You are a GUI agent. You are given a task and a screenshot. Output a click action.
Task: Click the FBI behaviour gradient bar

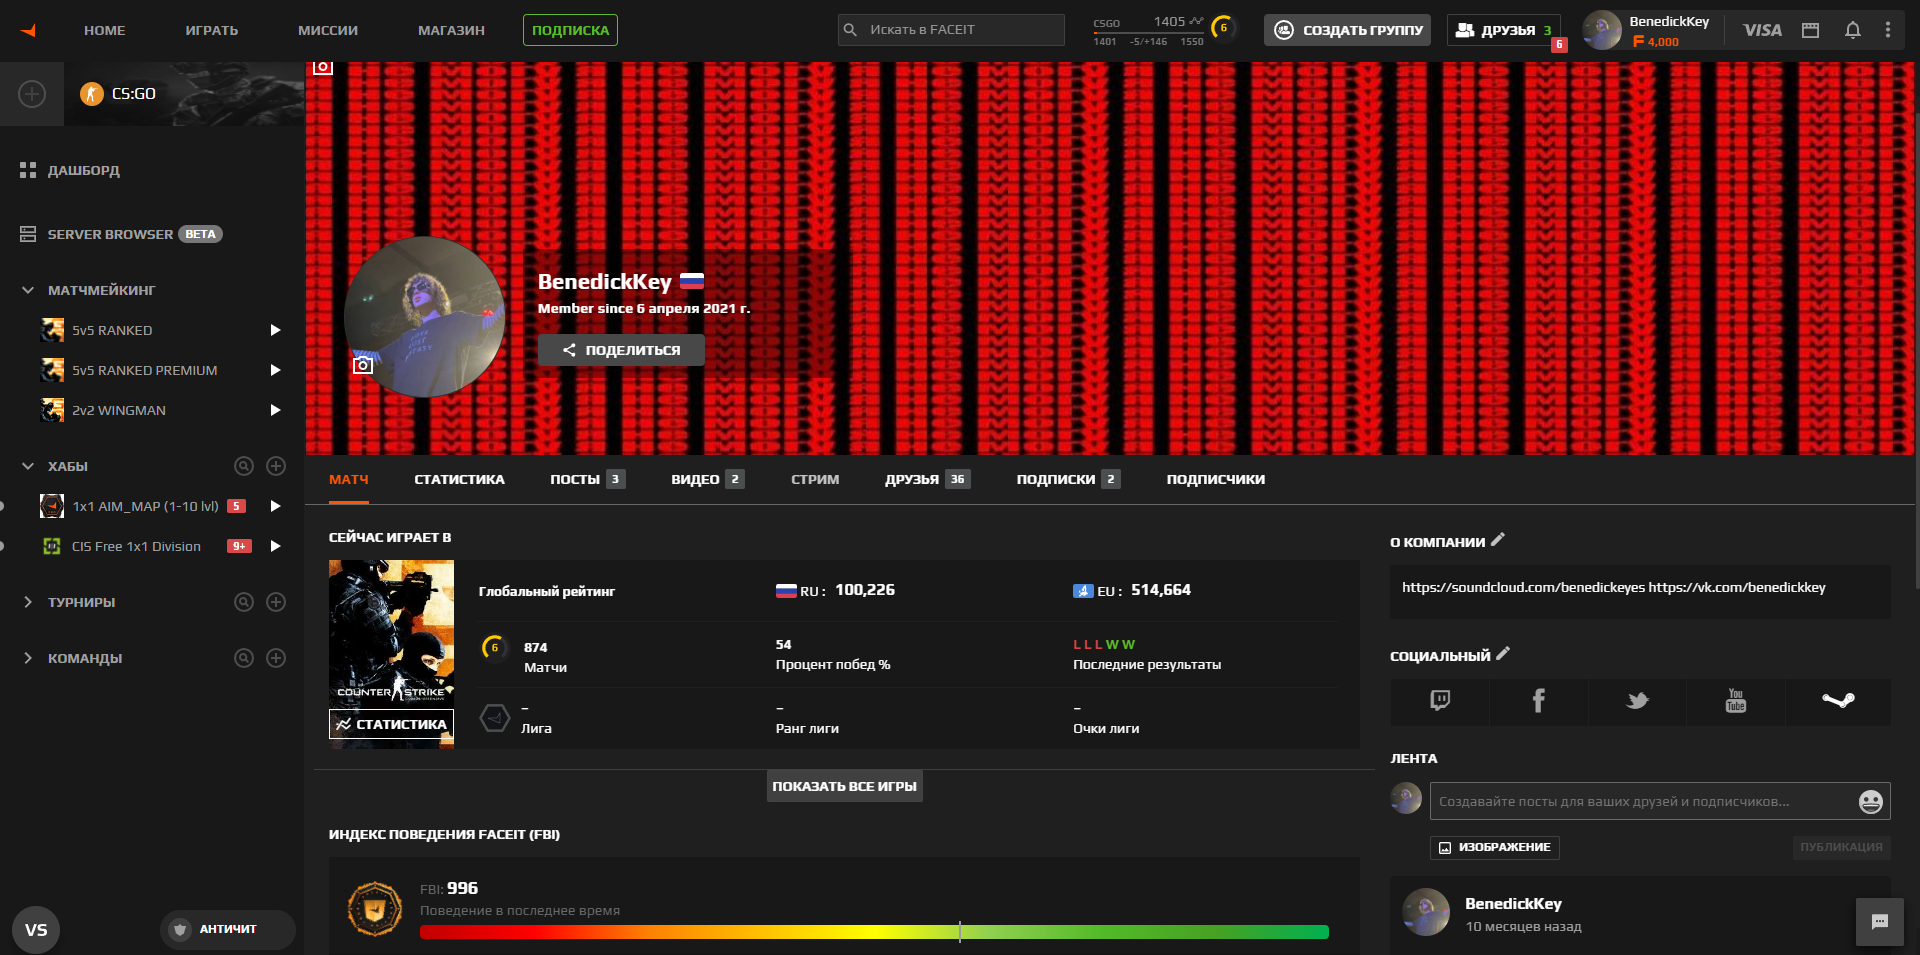tap(874, 932)
